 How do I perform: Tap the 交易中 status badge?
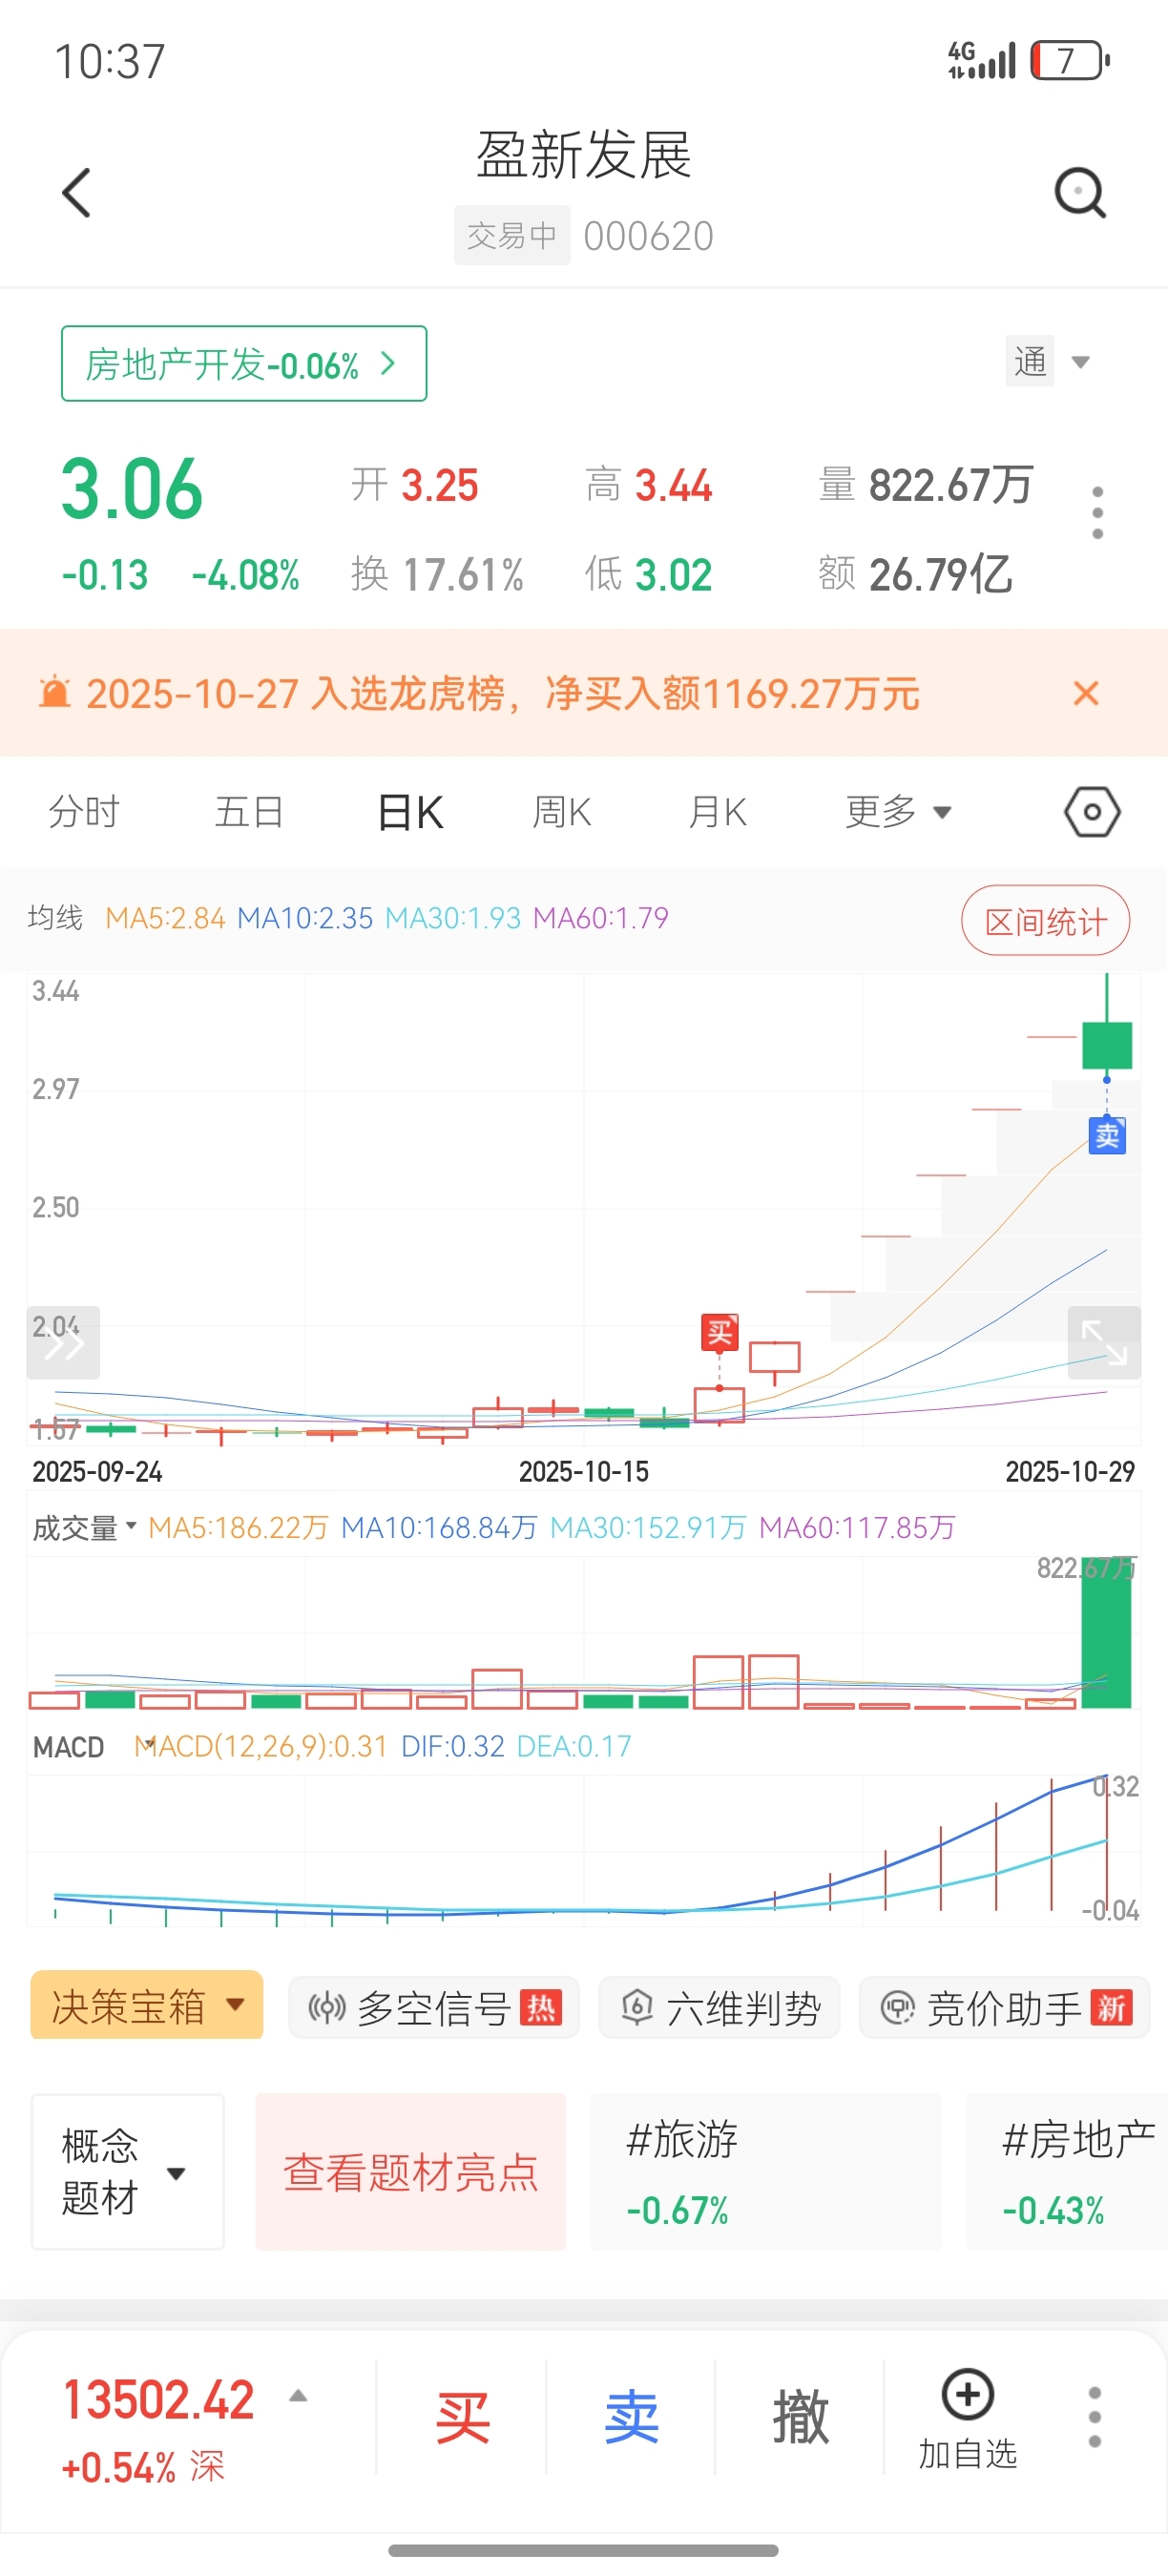point(512,235)
